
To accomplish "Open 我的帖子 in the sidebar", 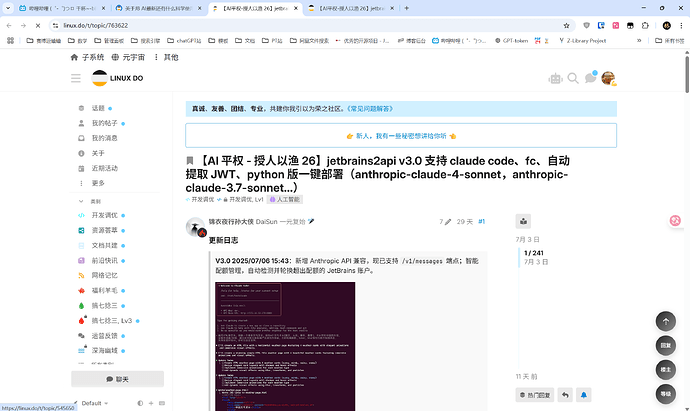I will (x=104, y=123).
